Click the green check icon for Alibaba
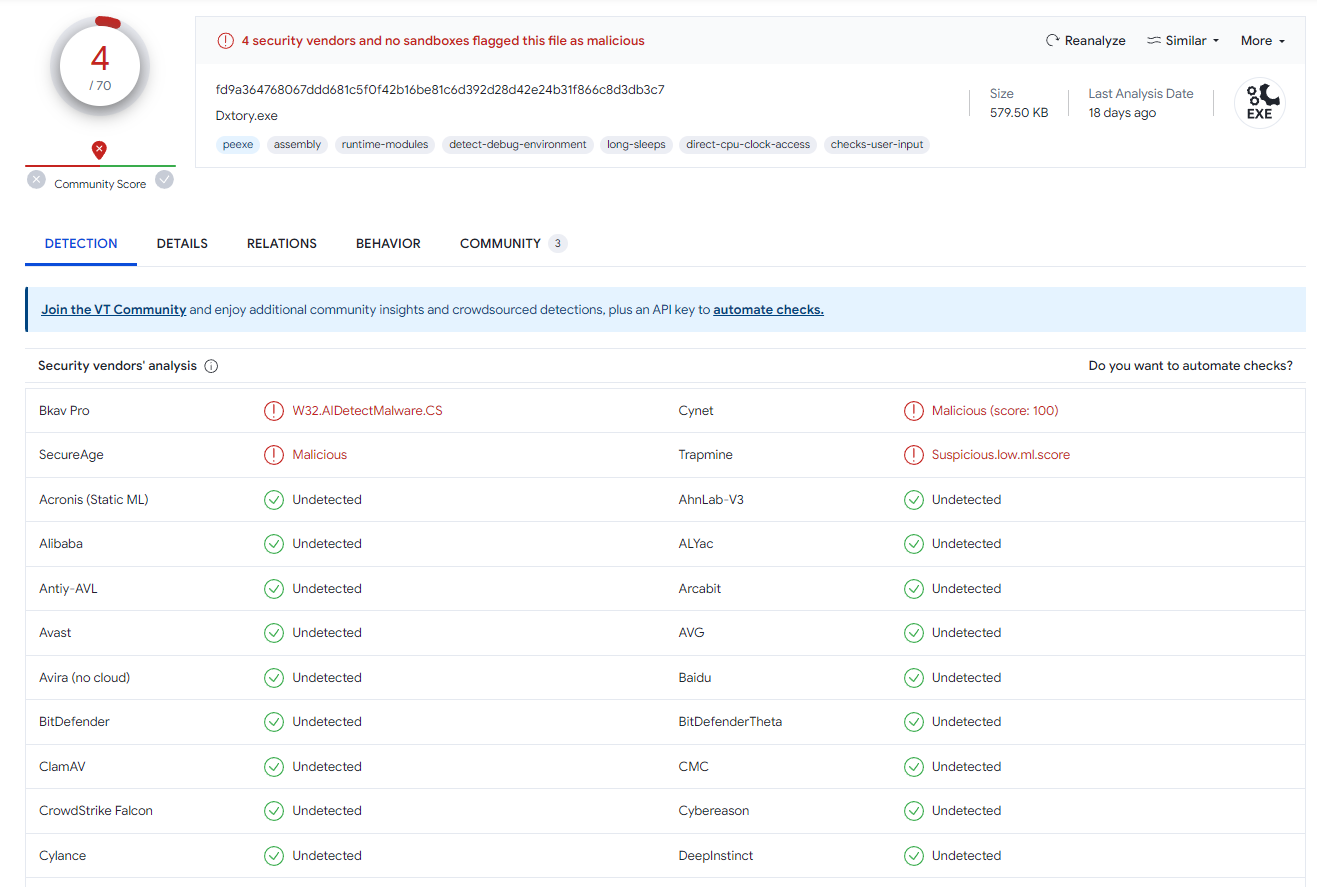The image size is (1317, 887). click(x=273, y=544)
